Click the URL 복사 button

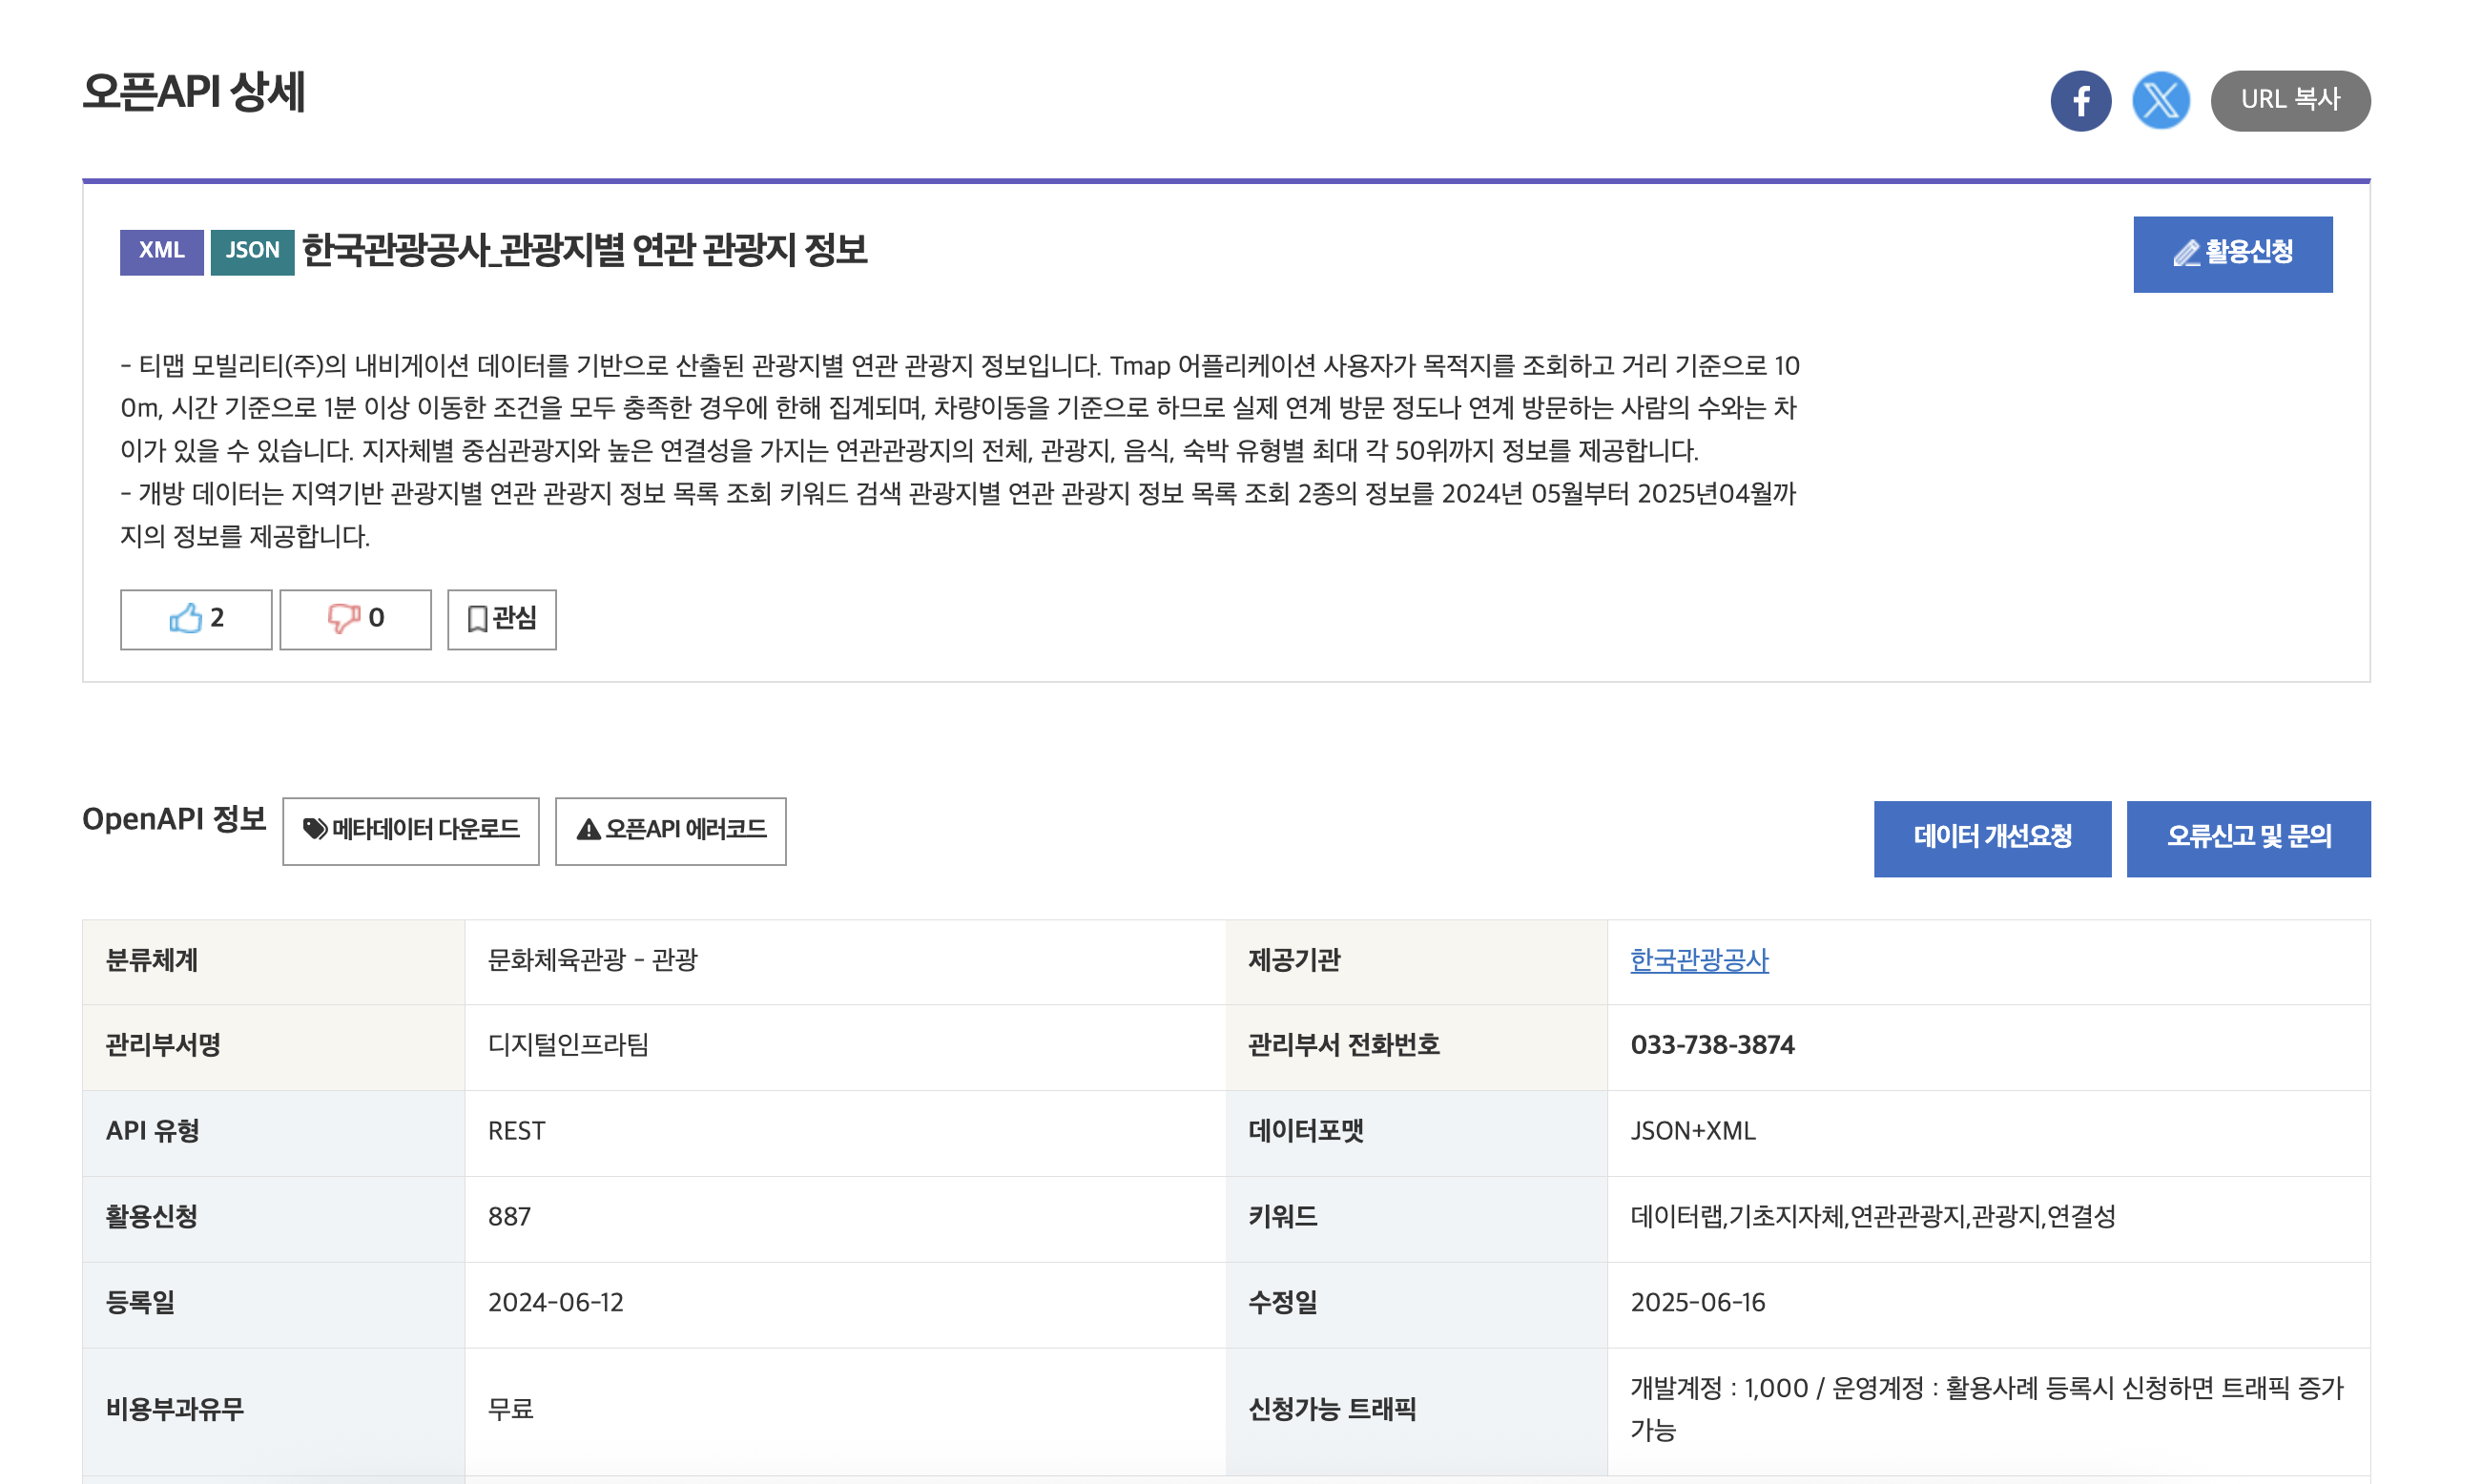pos(2289,101)
